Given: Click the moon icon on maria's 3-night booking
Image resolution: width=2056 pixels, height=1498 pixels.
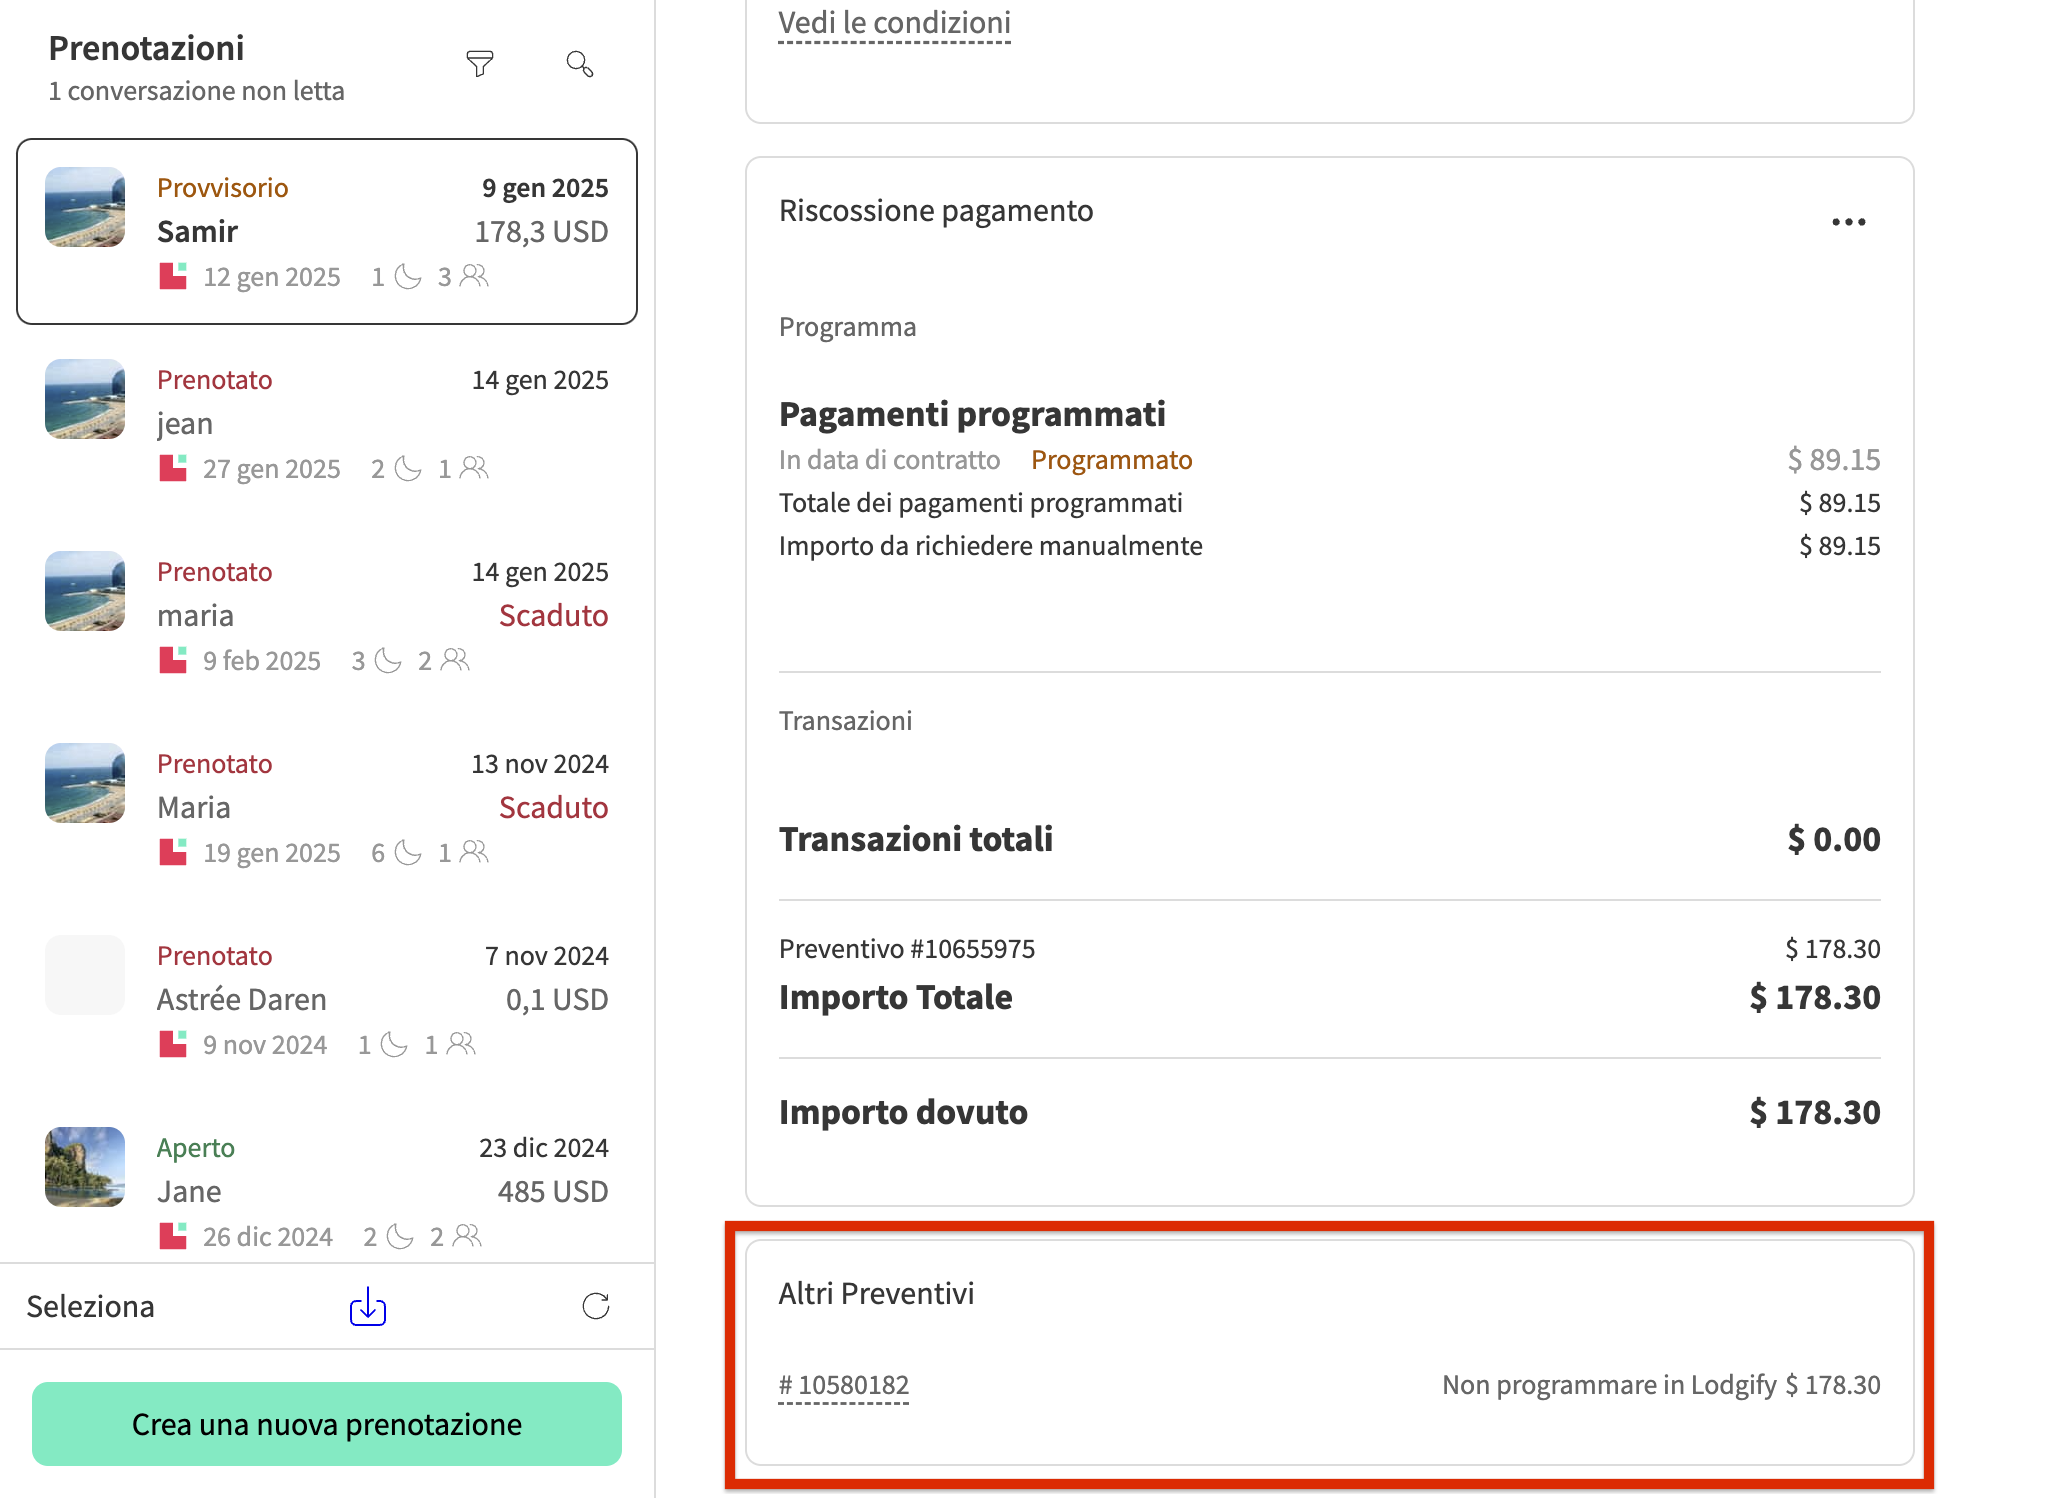Looking at the screenshot, I should click(388, 660).
